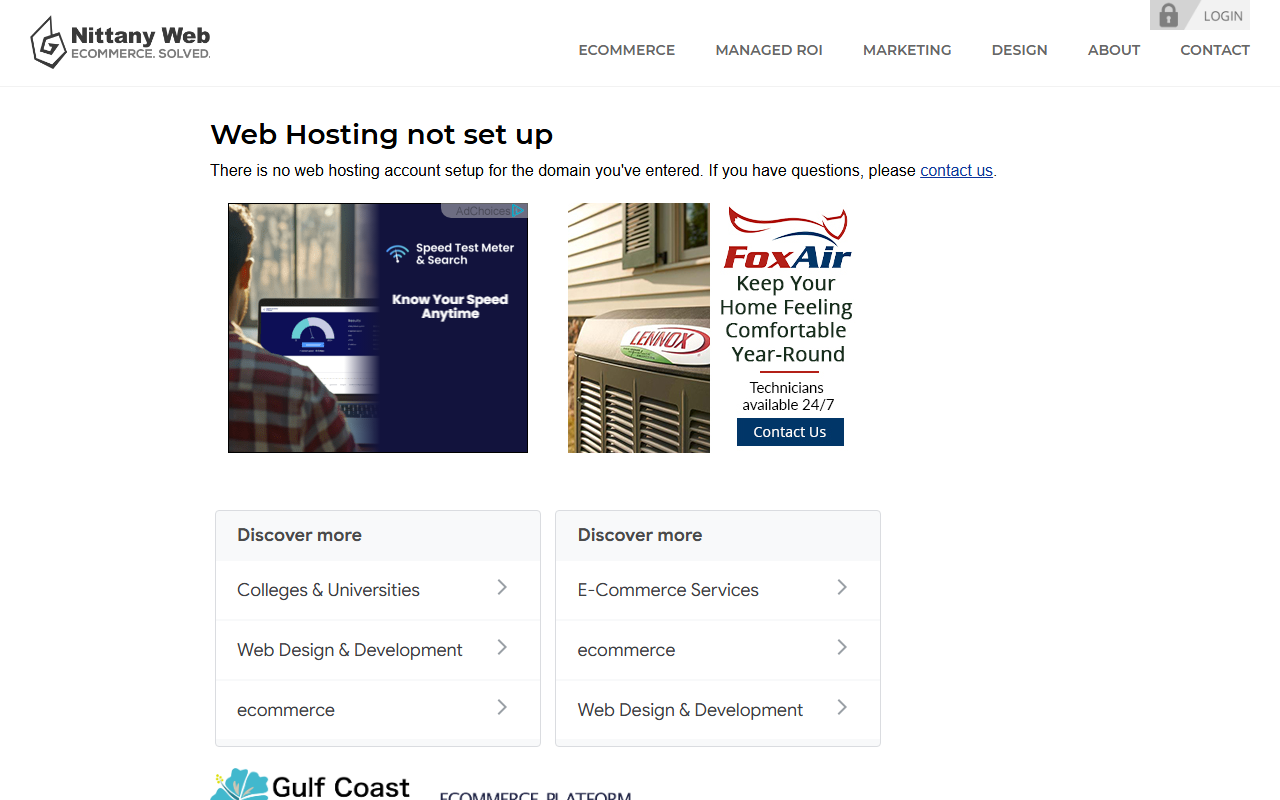Click the Contact Us button in FoxAir ad
Screen dimensions: 1280x800
pyautogui.click(x=790, y=432)
